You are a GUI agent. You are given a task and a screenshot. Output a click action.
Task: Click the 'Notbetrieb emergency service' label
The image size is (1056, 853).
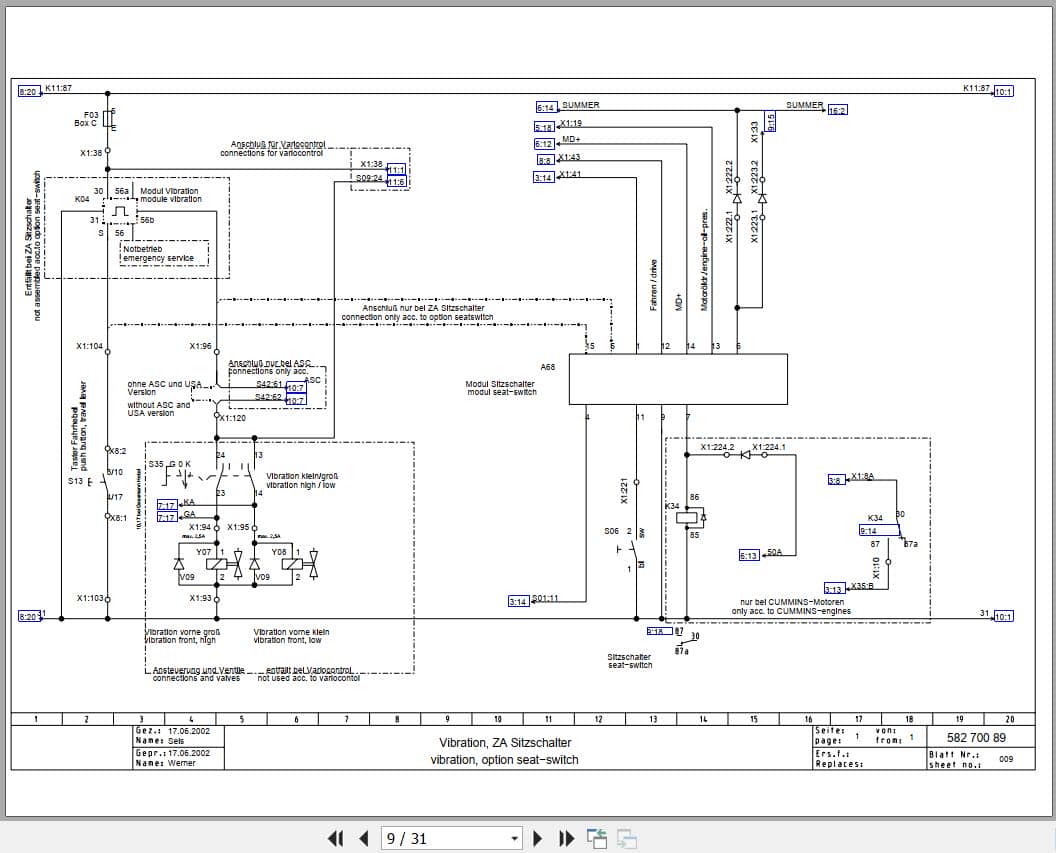pyautogui.click(x=158, y=254)
